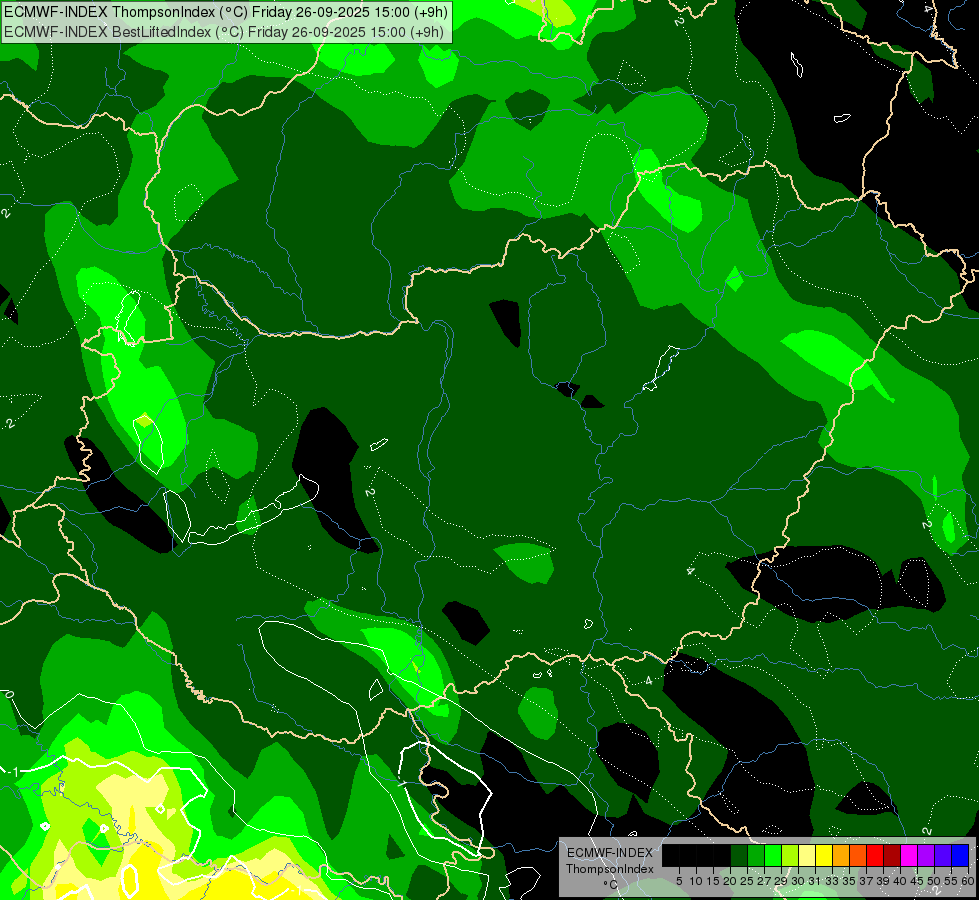Click the legend tick label 35

coord(849,881)
